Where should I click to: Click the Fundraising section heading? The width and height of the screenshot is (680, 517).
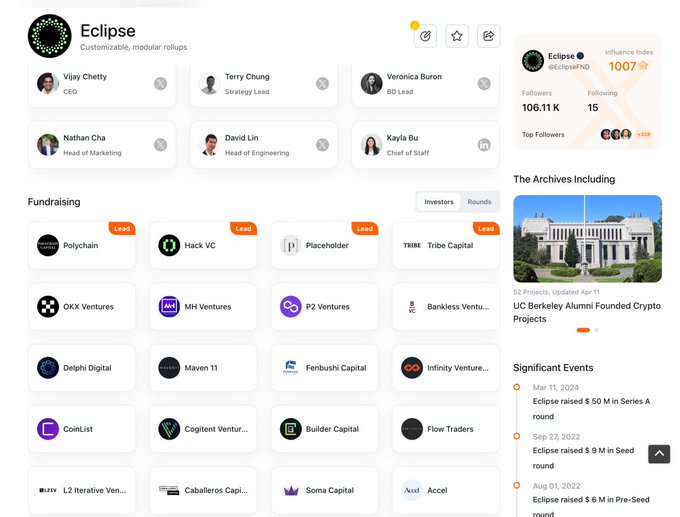tap(54, 202)
